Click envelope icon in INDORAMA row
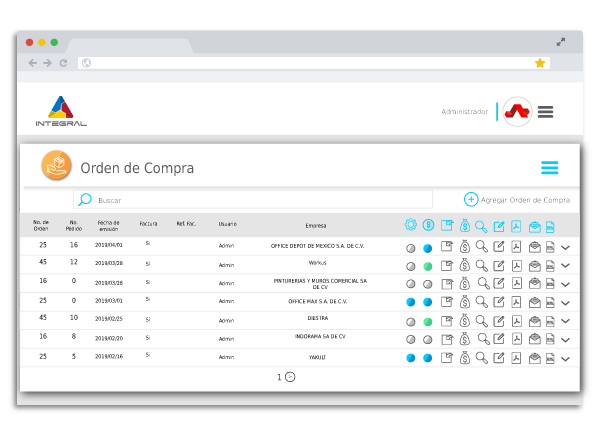The width and height of the screenshot is (600, 435). pyautogui.click(x=534, y=338)
